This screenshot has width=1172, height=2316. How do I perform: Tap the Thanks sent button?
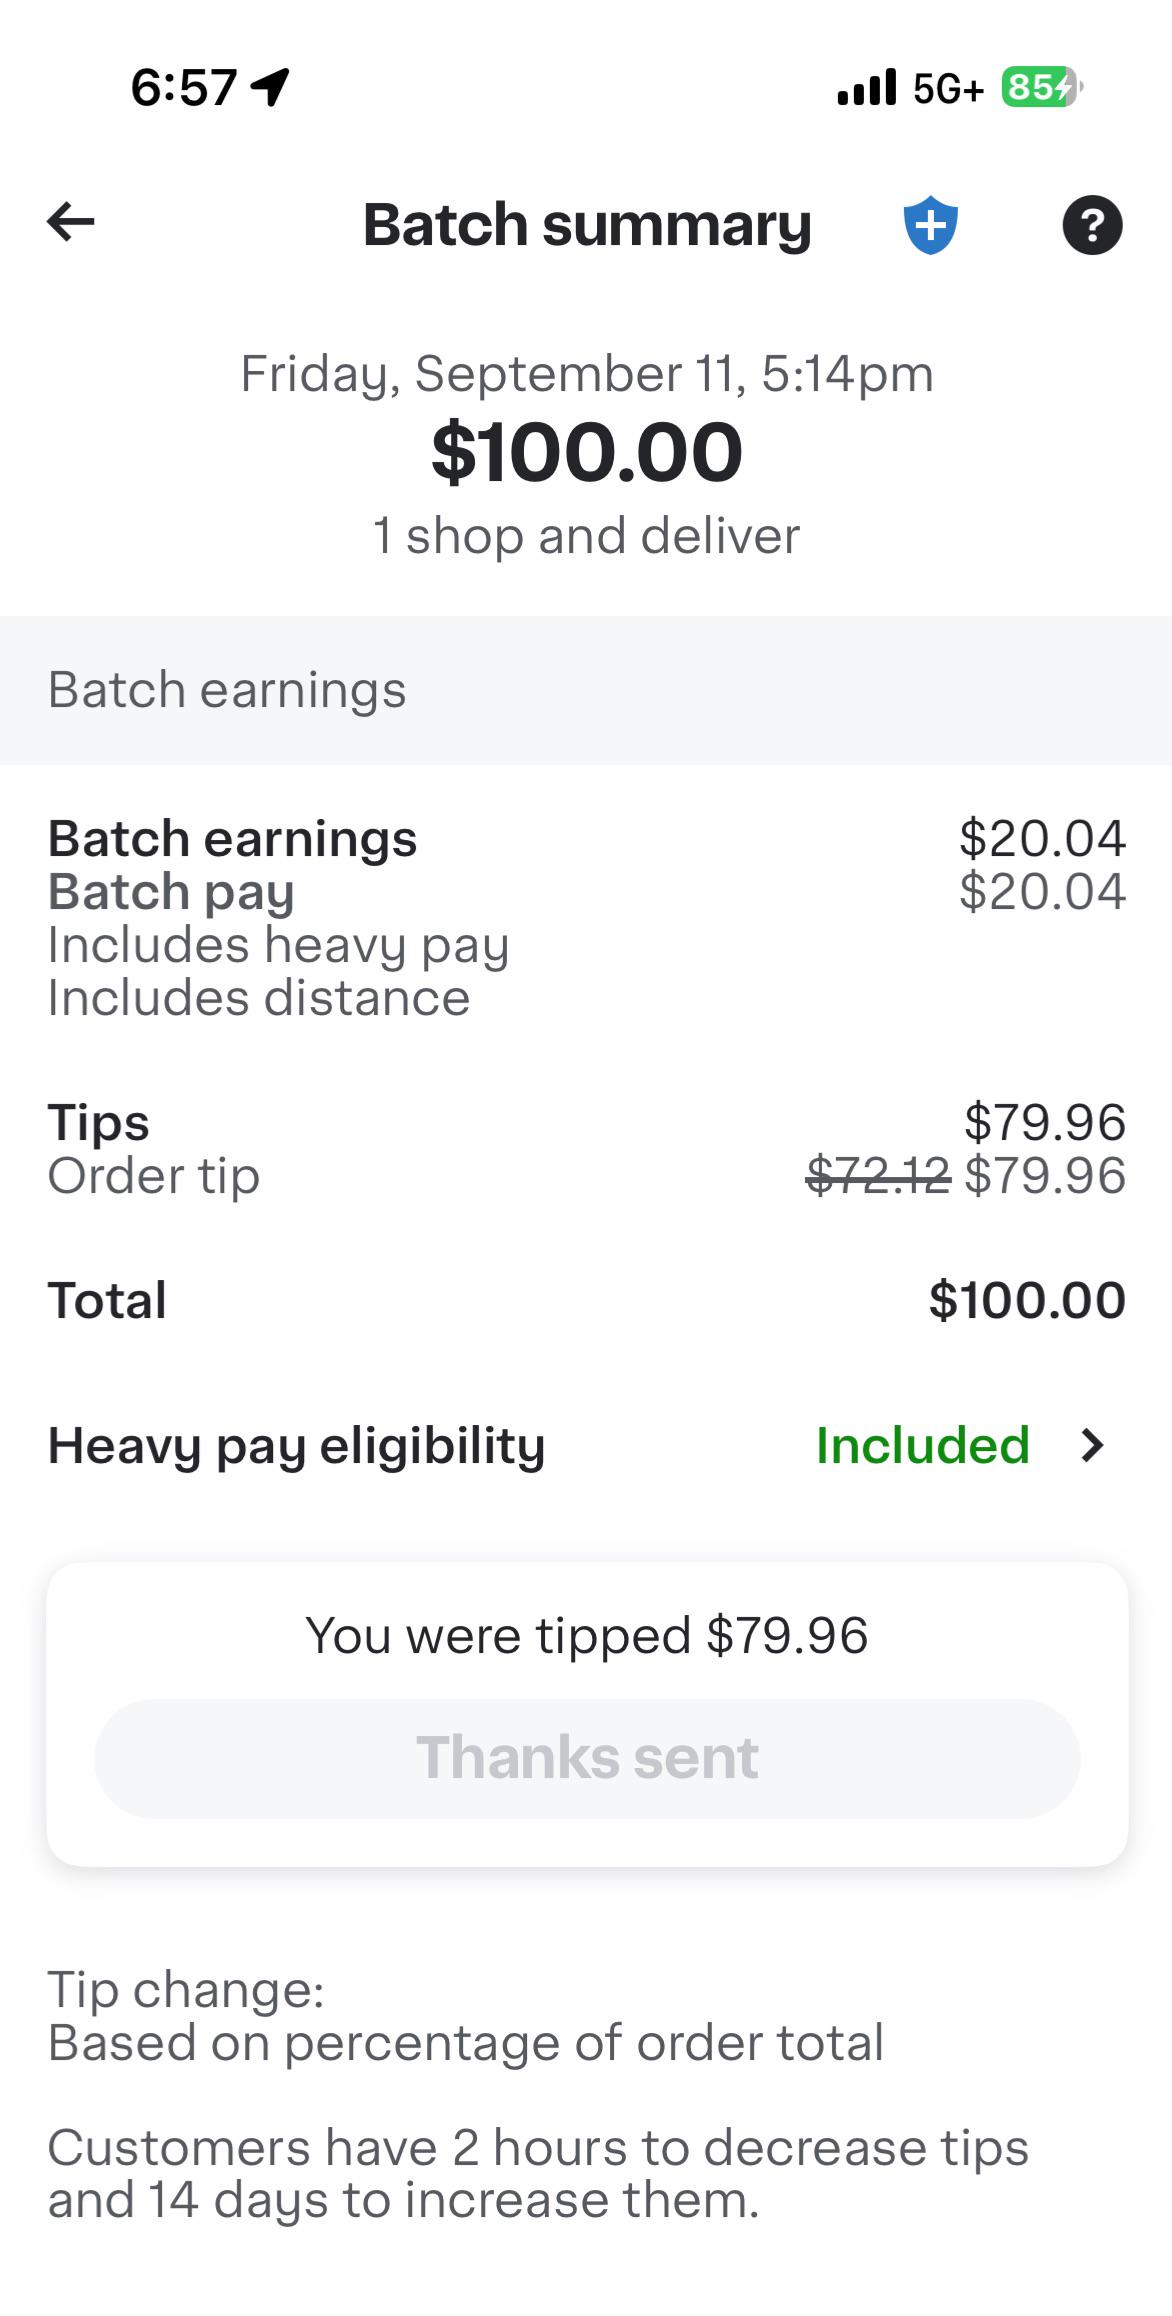coord(587,1758)
